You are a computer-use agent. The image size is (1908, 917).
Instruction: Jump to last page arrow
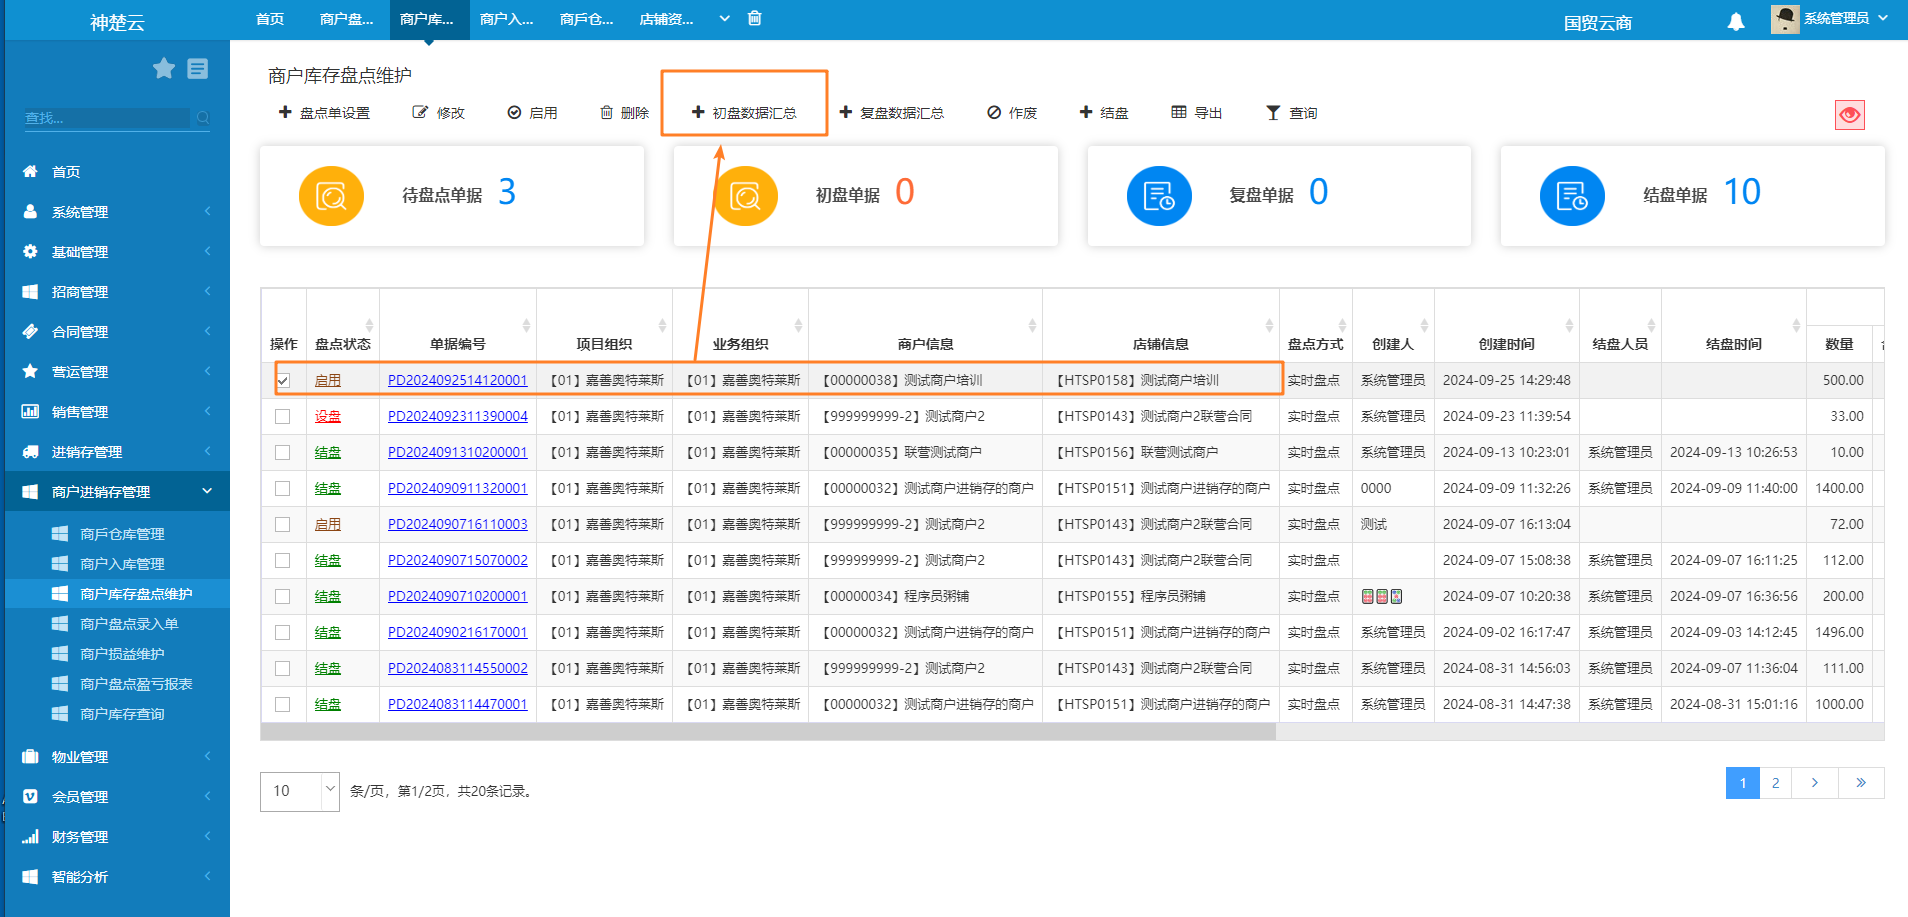click(1861, 783)
